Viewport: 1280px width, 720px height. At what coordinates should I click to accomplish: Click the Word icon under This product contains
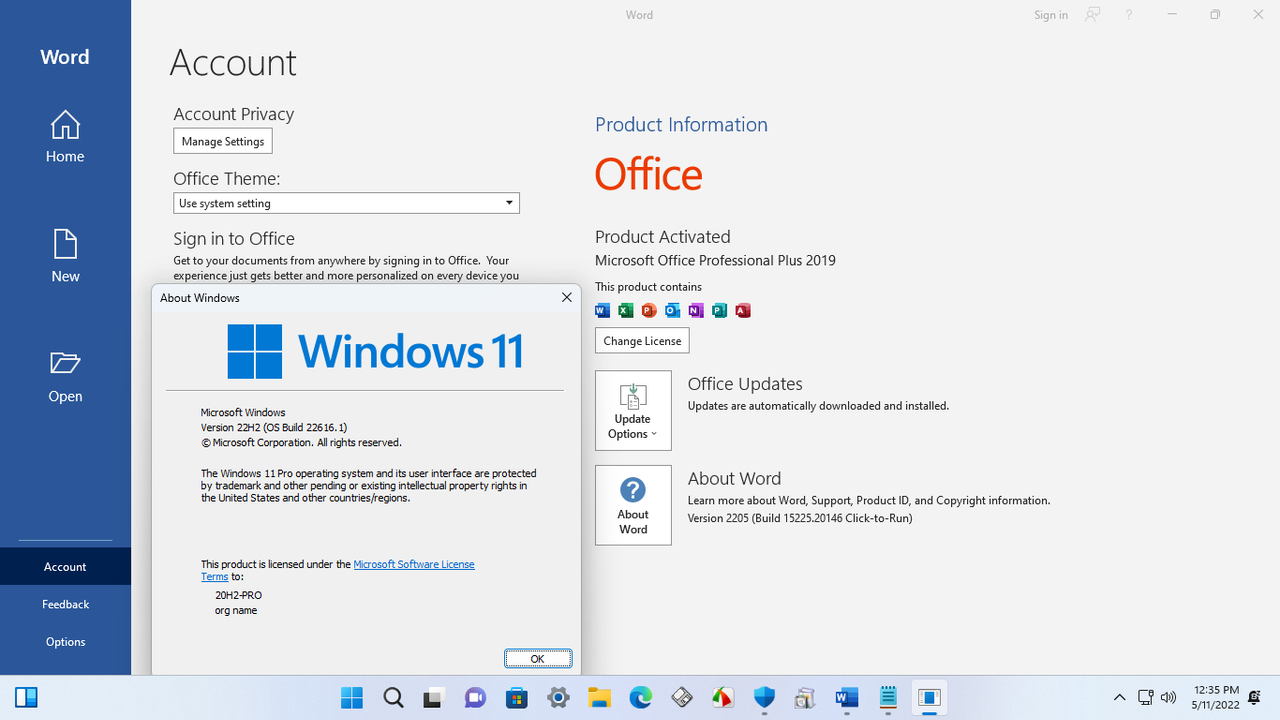[602, 310]
